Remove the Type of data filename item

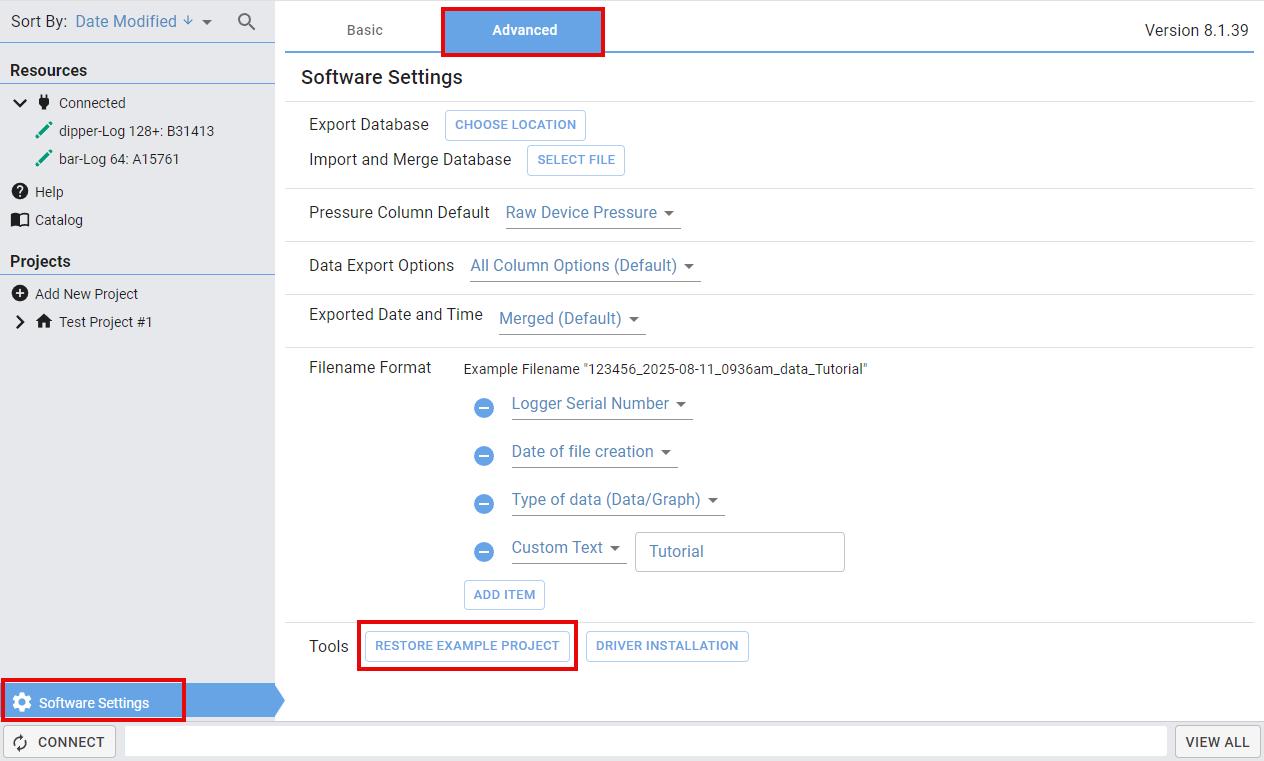(x=484, y=503)
